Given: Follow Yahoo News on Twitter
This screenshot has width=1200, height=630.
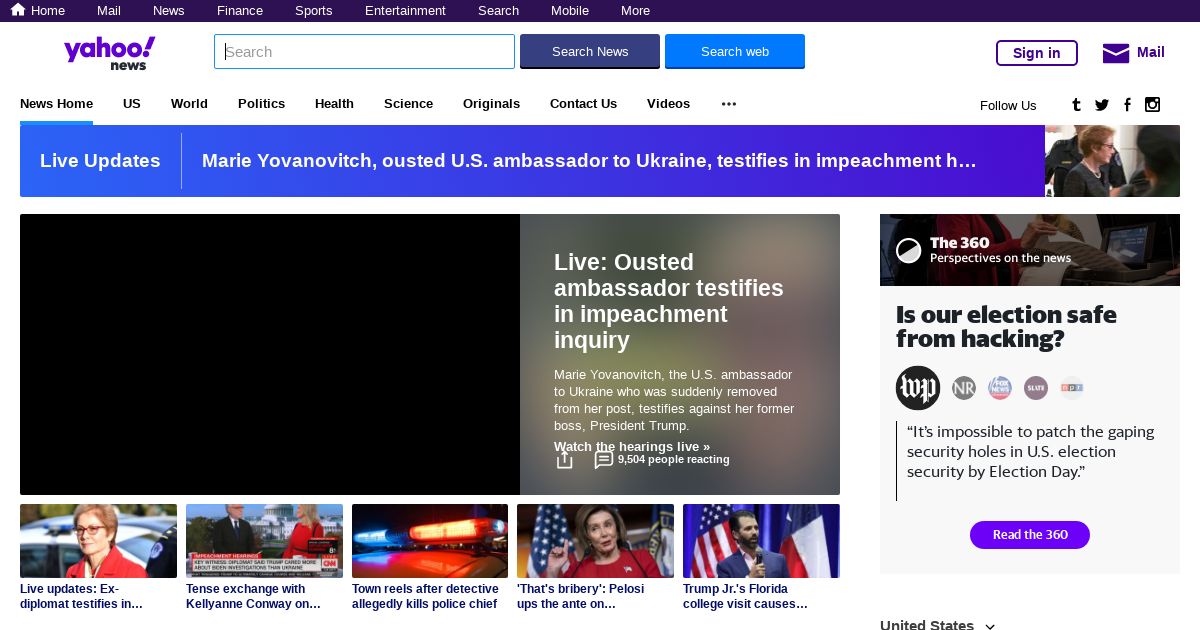Looking at the screenshot, I should tap(1102, 105).
